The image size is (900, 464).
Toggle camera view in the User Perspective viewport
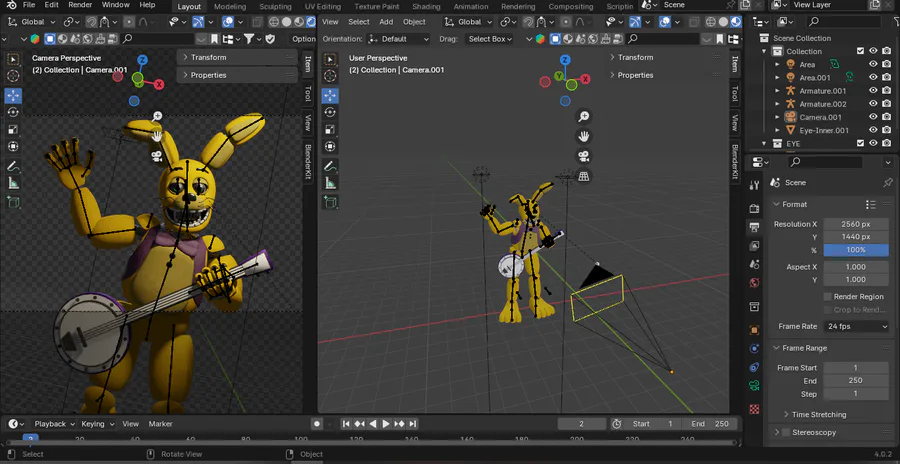click(x=584, y=156)
